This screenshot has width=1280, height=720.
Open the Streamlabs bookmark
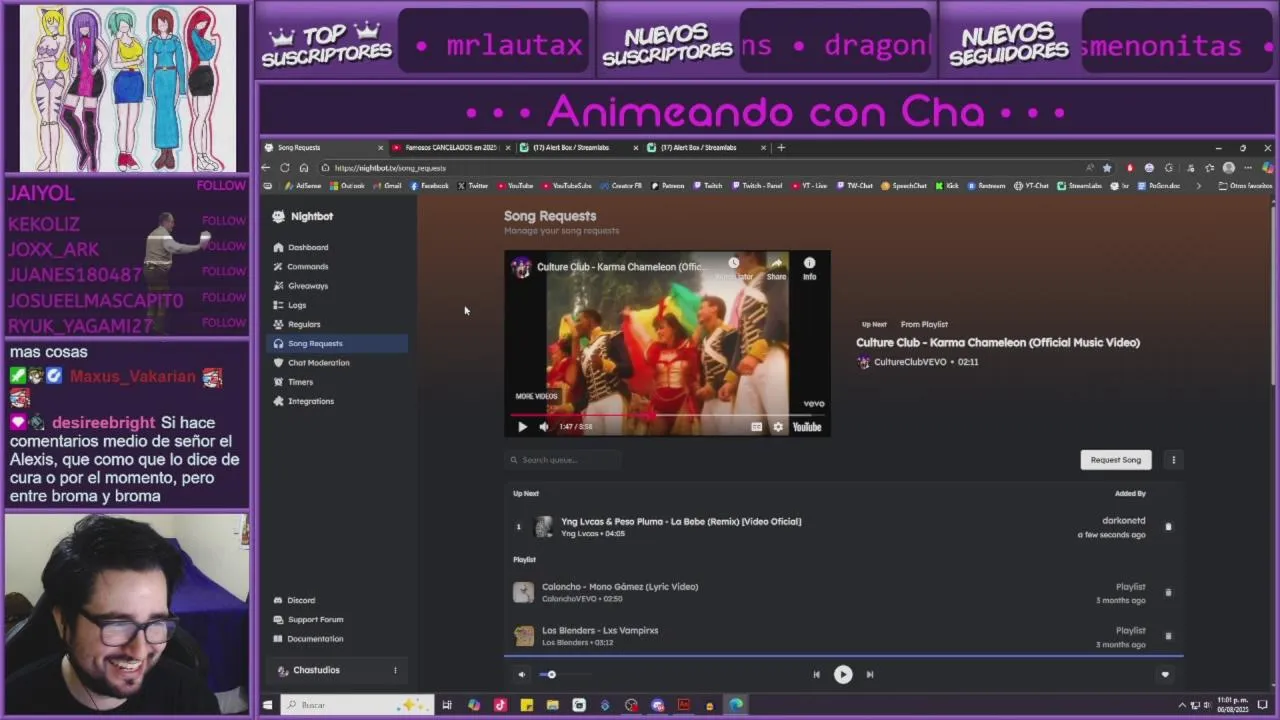[1080, 186]
